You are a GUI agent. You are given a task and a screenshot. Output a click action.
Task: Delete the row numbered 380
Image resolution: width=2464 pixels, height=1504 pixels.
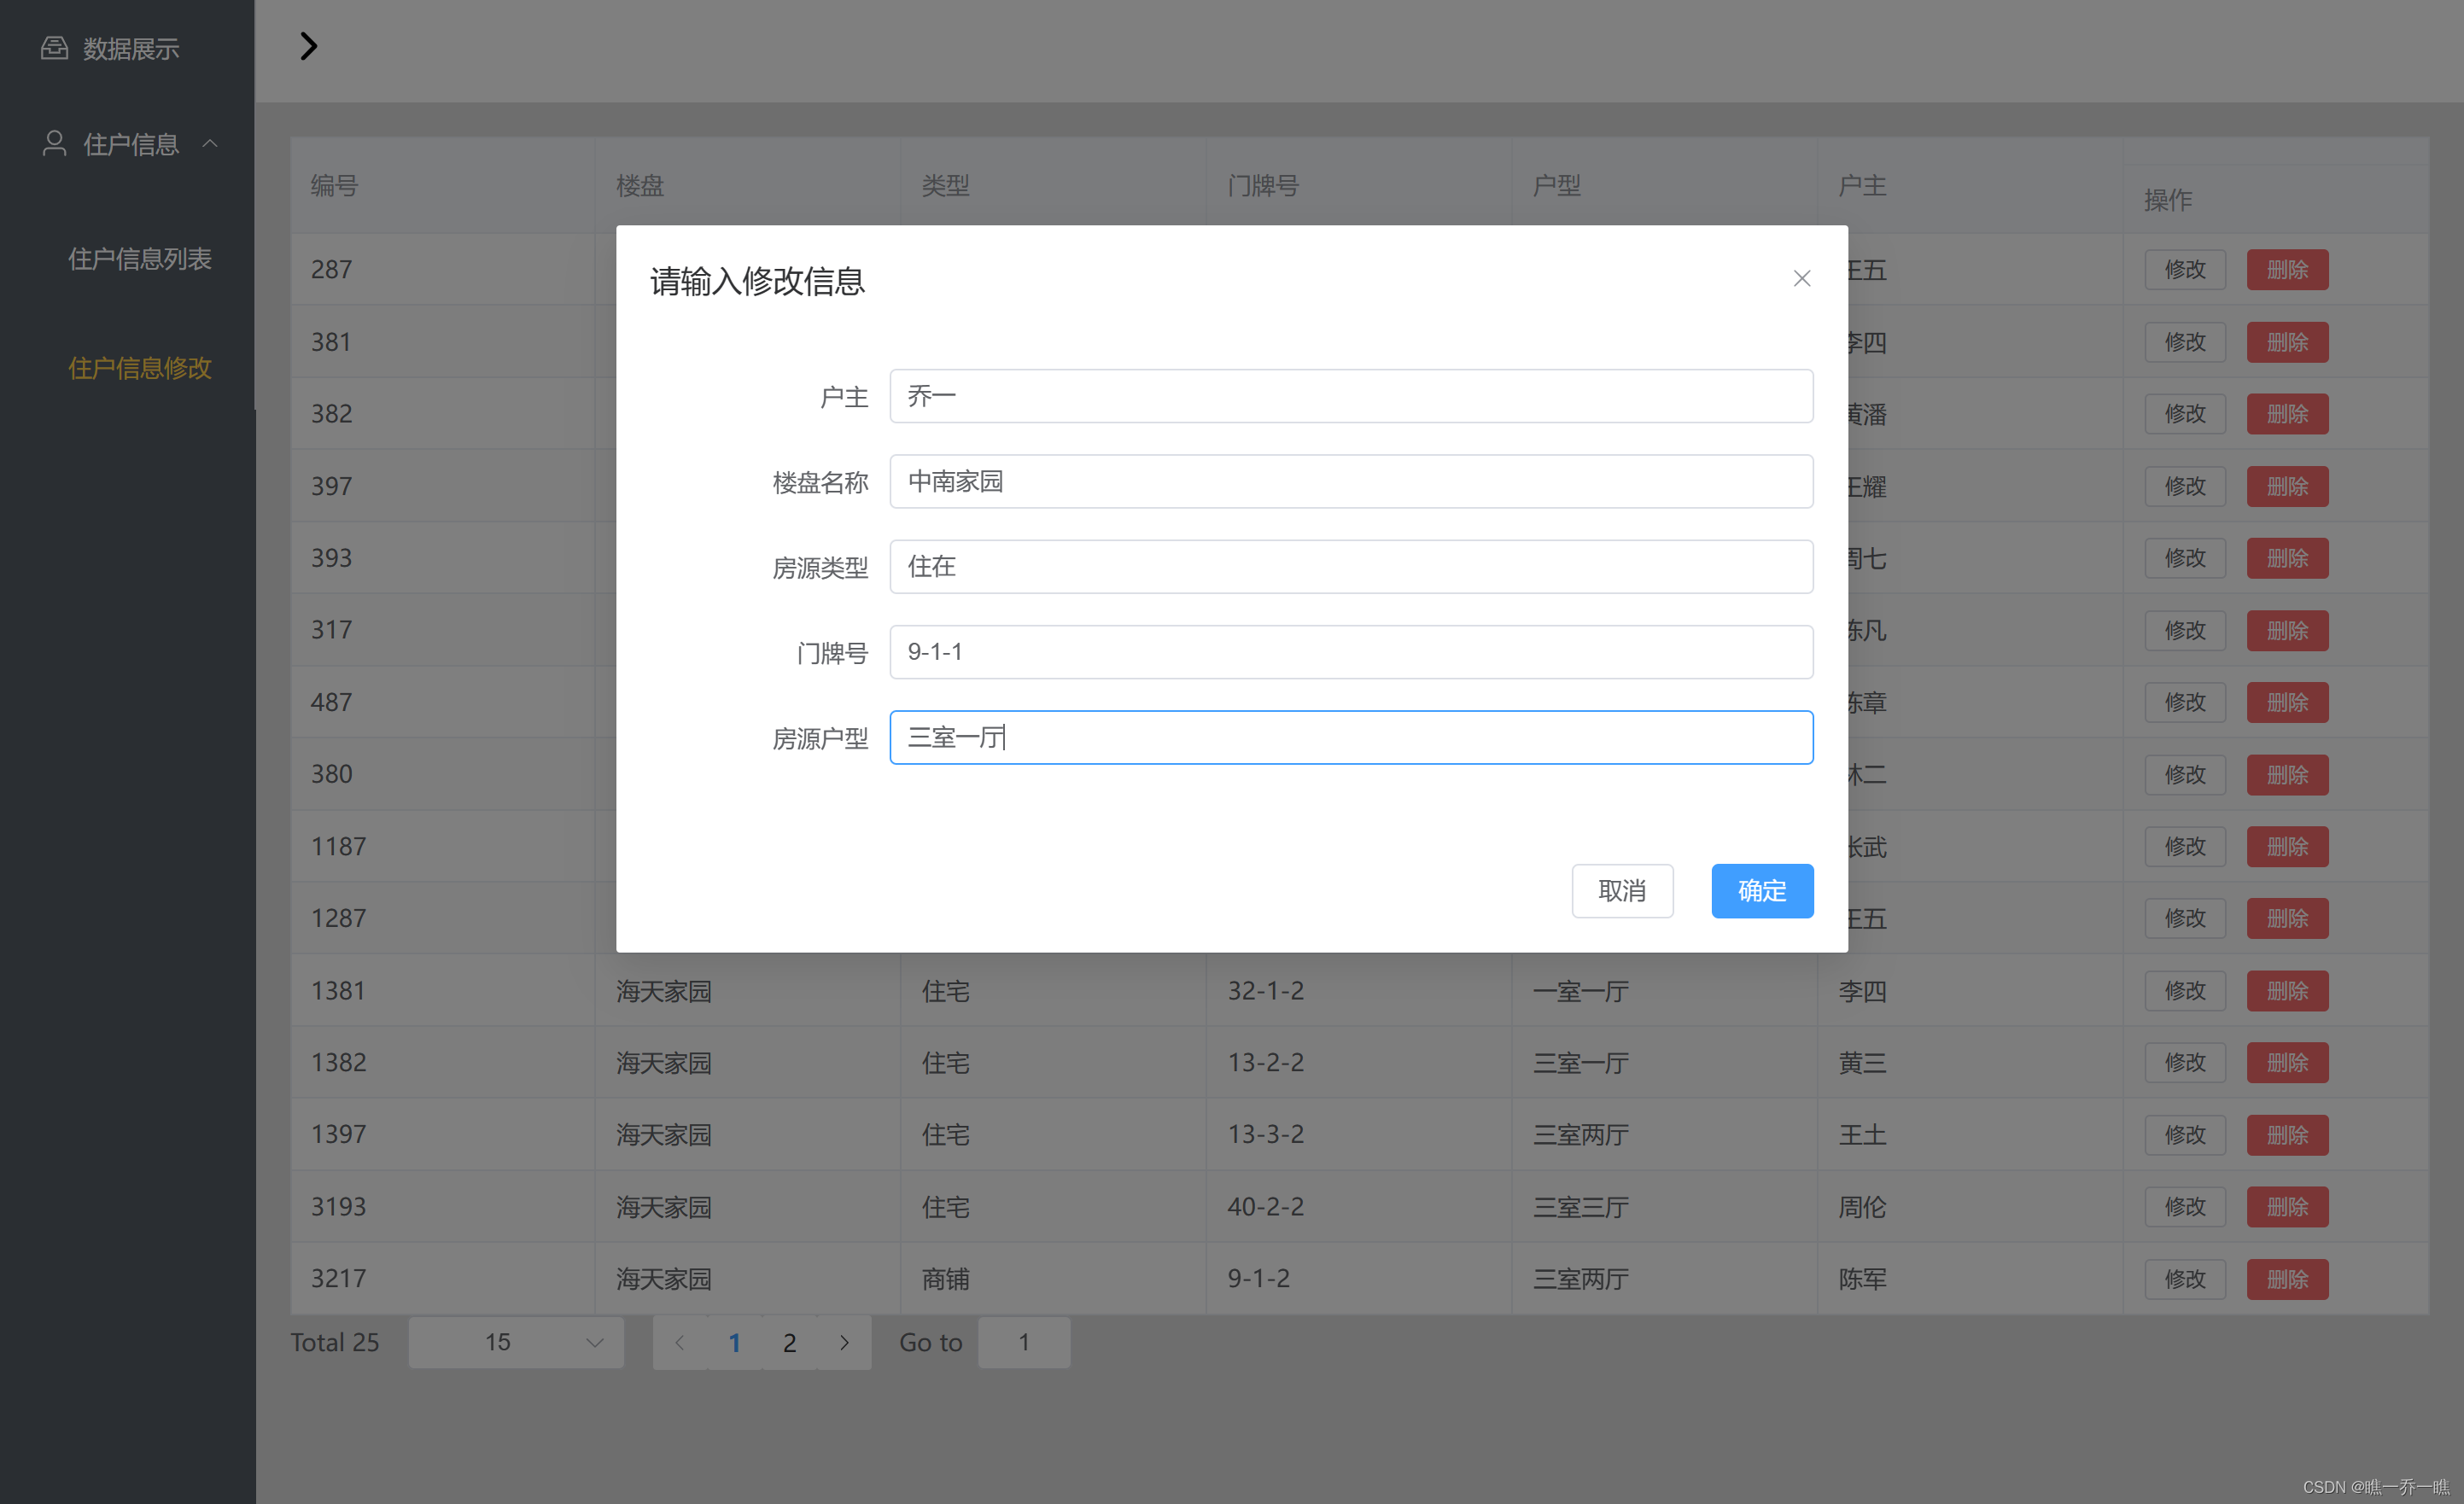point(2287,775)
